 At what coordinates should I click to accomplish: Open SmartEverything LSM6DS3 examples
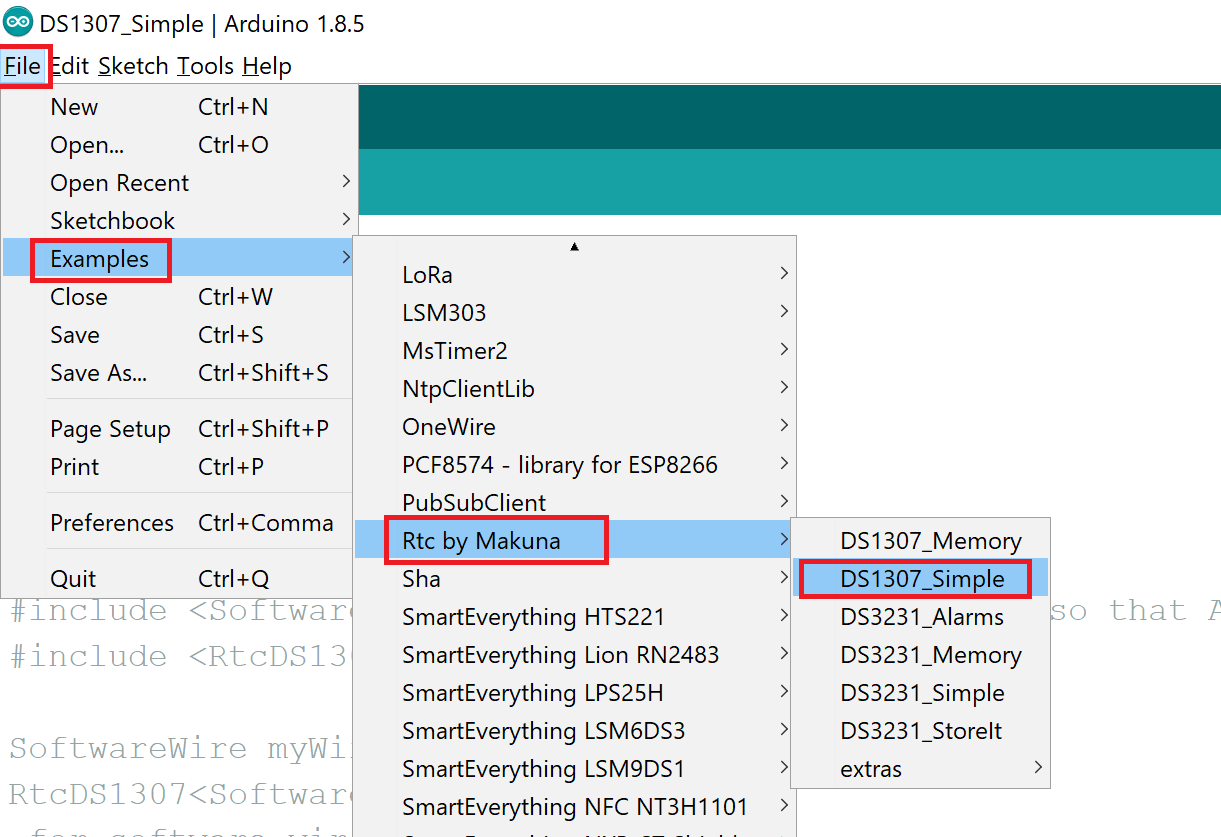click(575, 731)
